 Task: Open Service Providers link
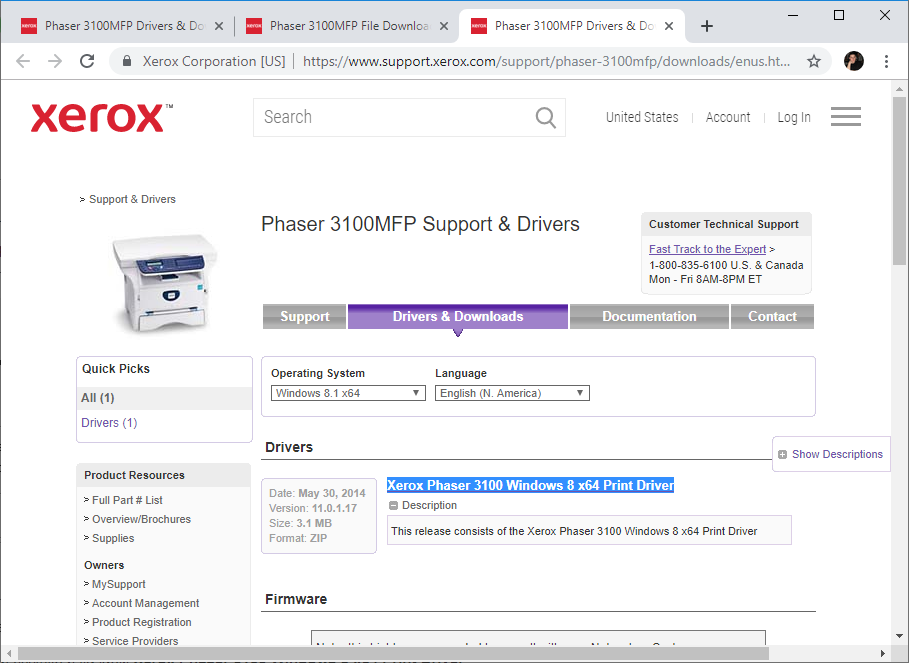pos(135,641)
